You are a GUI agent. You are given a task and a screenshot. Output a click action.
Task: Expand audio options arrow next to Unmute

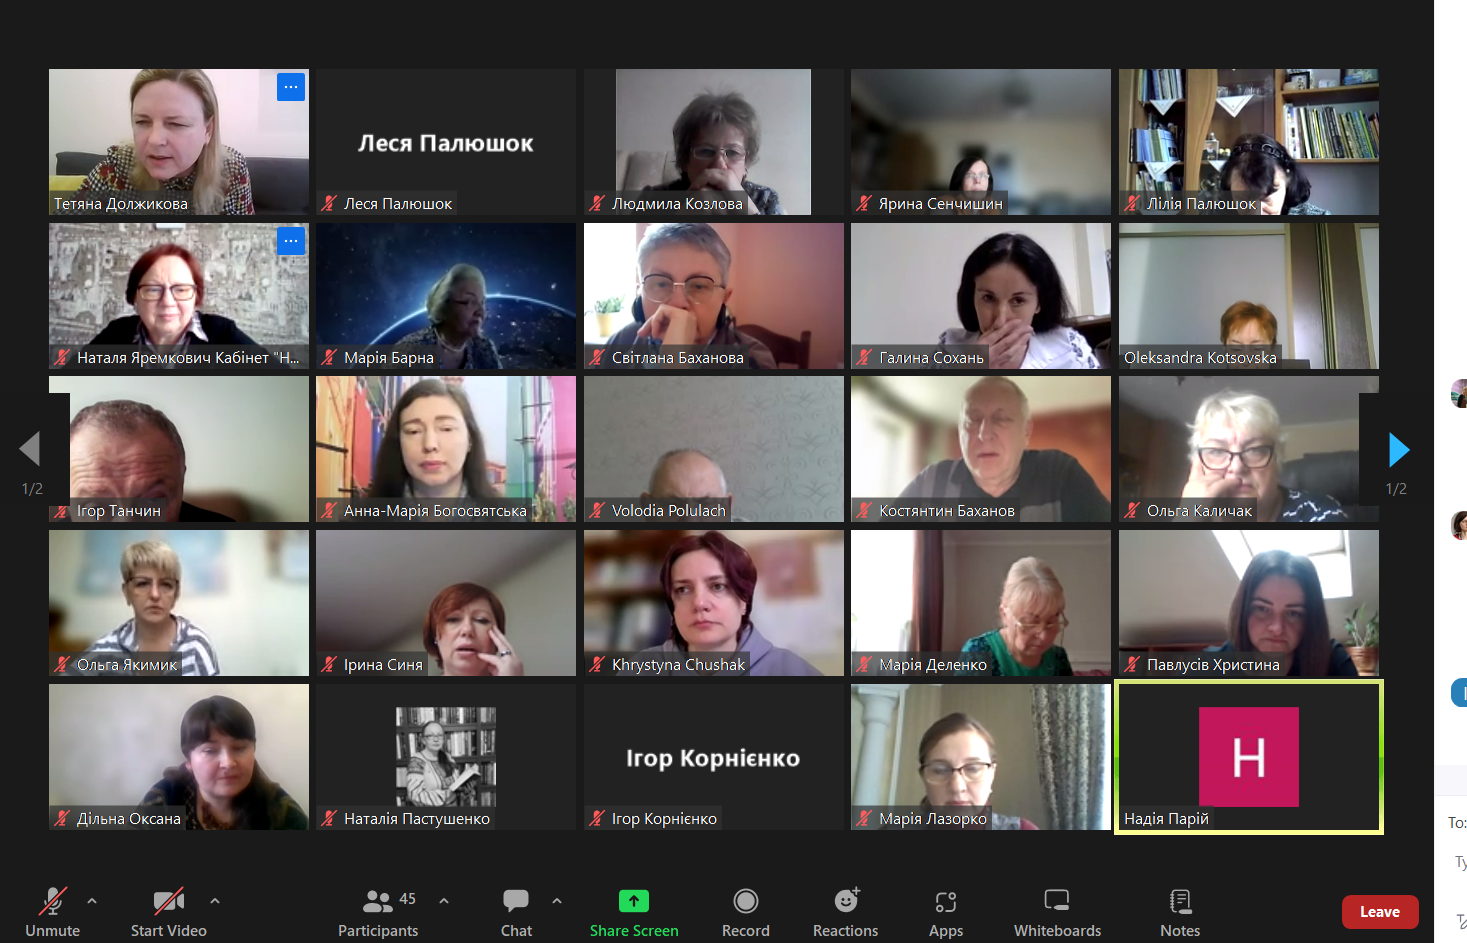[x=92, y=901]
